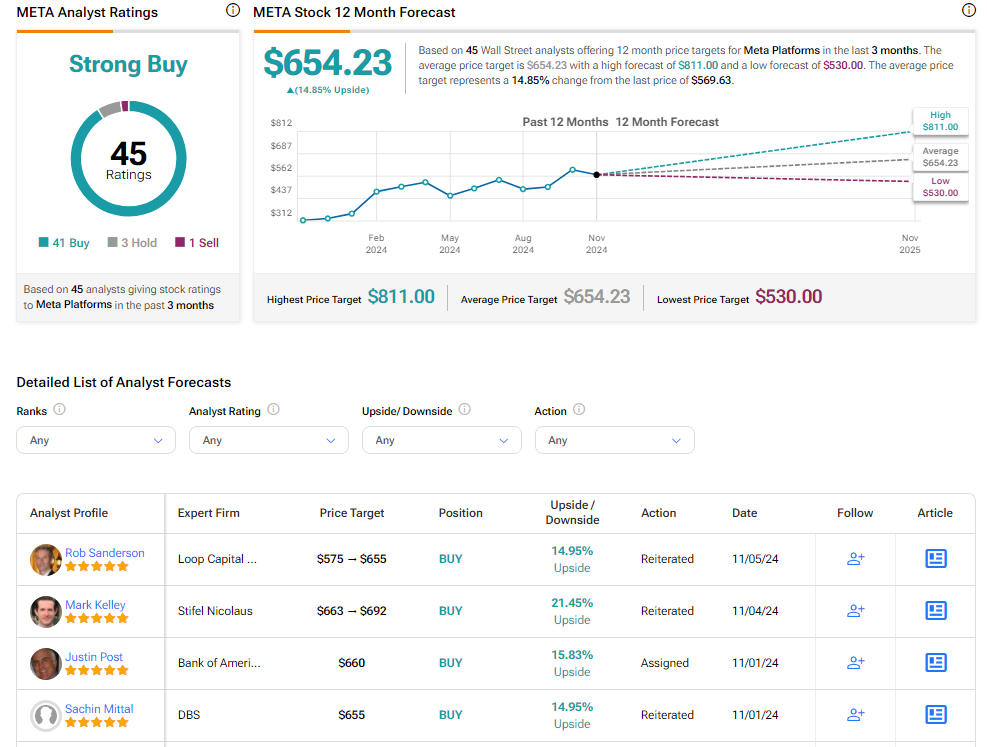
Task: Follow analyst Rob Sanderson
Action: pyautogui.click(x=855, y=559)
